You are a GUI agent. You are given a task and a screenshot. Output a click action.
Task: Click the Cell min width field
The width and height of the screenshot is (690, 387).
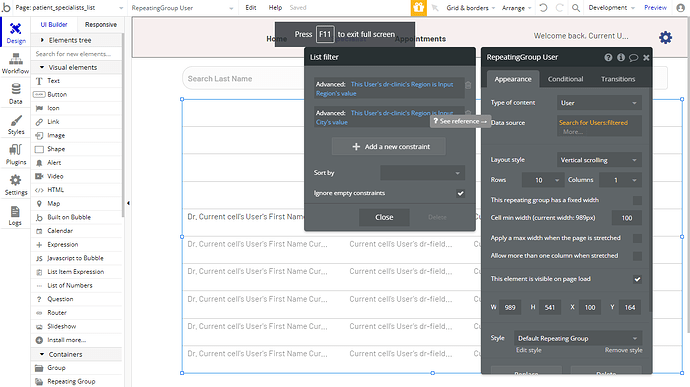click(x=627, y=218)
